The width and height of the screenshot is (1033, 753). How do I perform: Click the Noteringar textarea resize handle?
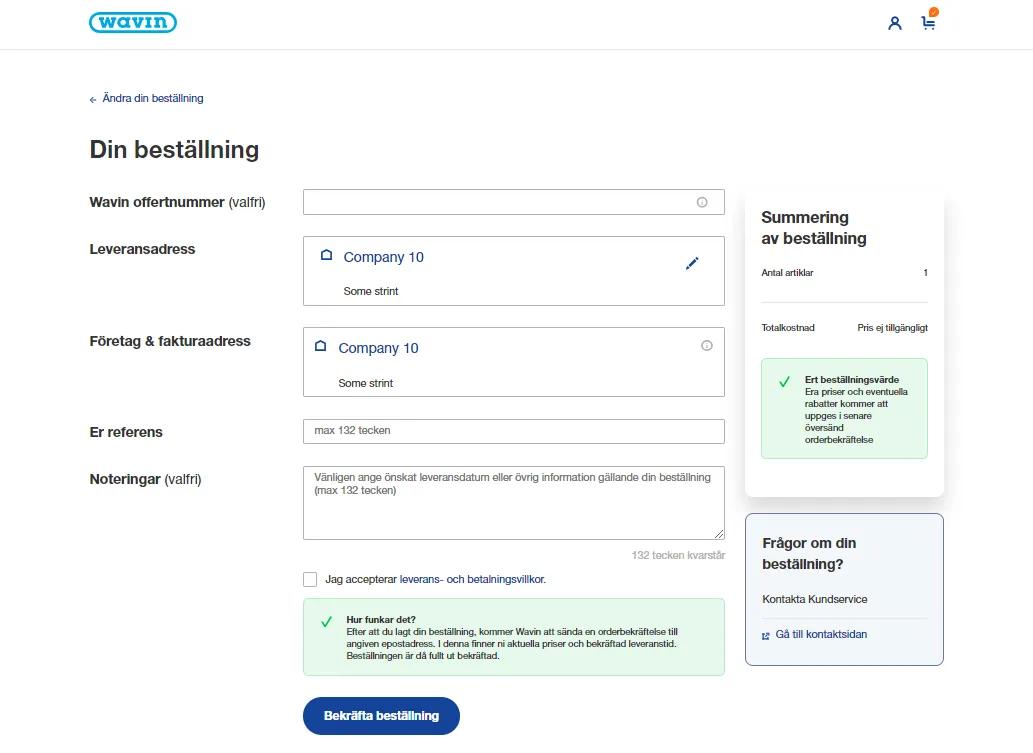click(x=719, y=534)
